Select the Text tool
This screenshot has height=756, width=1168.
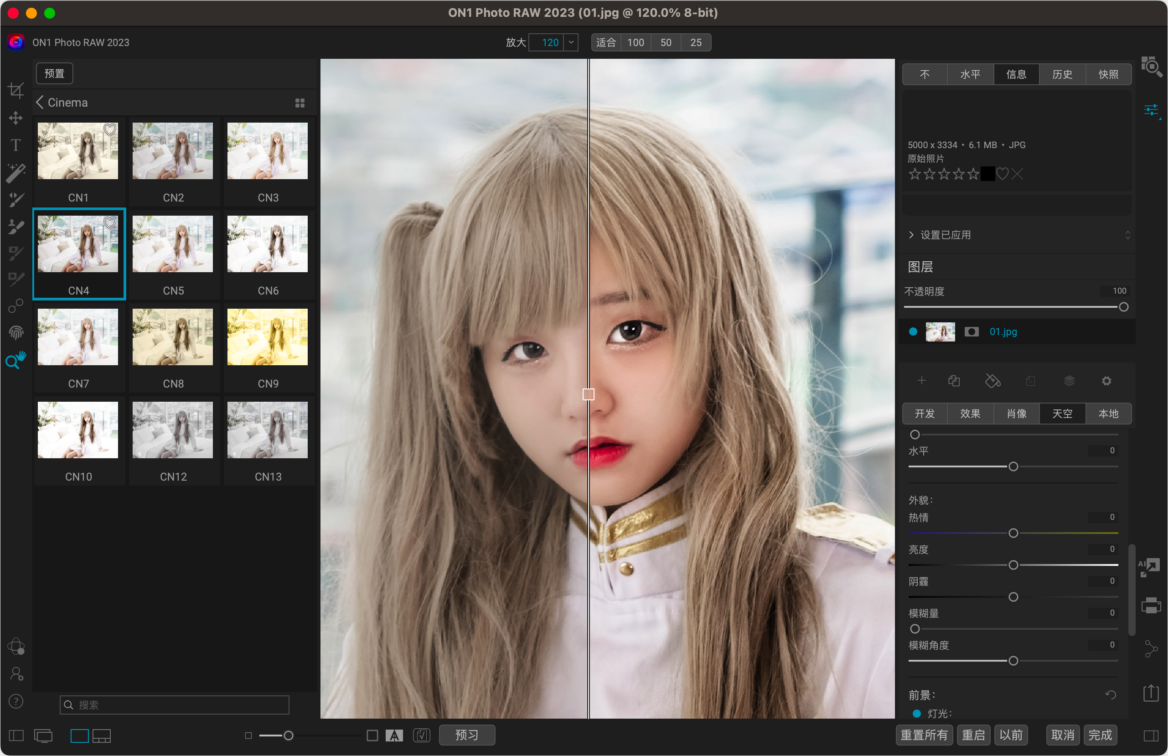(16, 145)
